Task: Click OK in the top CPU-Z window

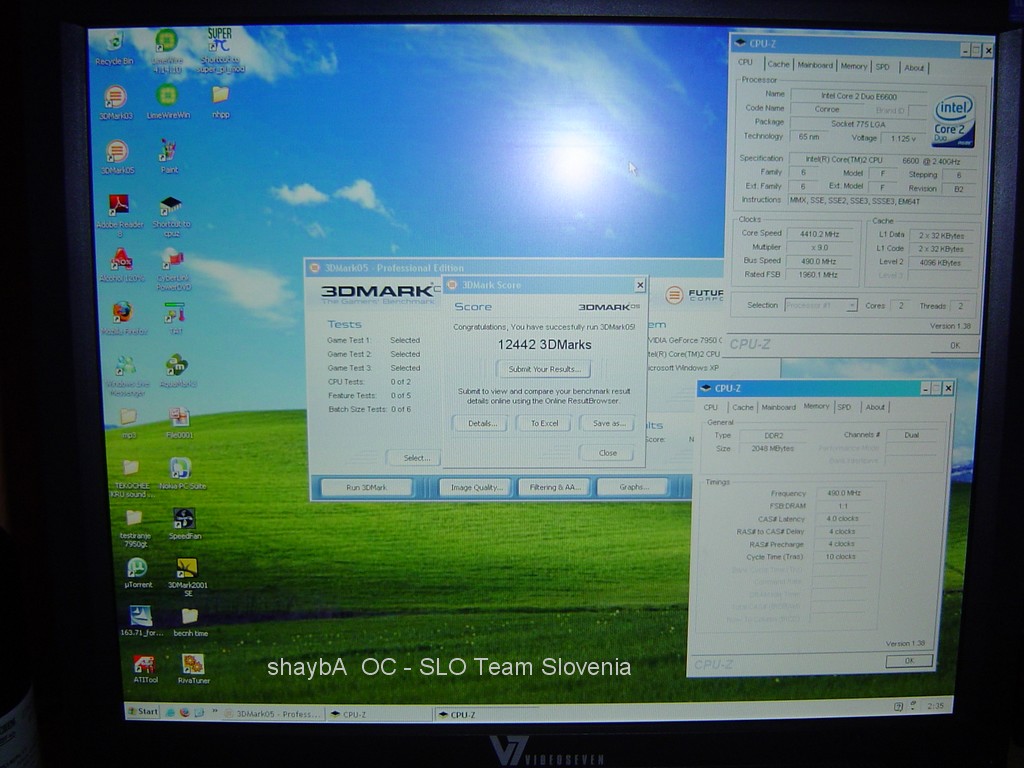Action: (955, 345)
